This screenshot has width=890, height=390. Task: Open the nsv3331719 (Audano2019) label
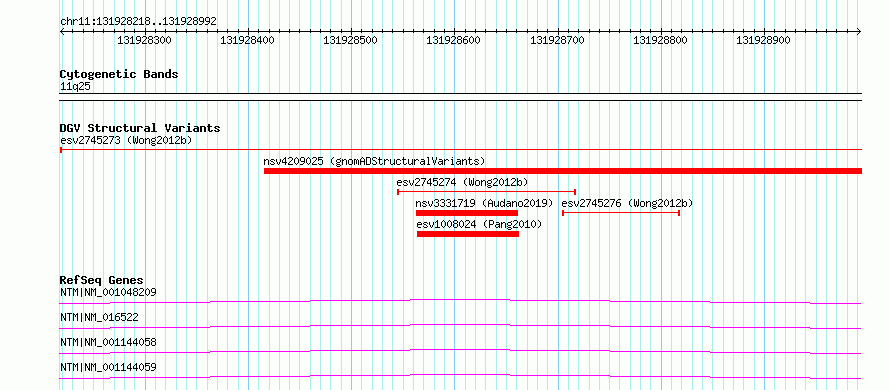[x=484, y=203]
